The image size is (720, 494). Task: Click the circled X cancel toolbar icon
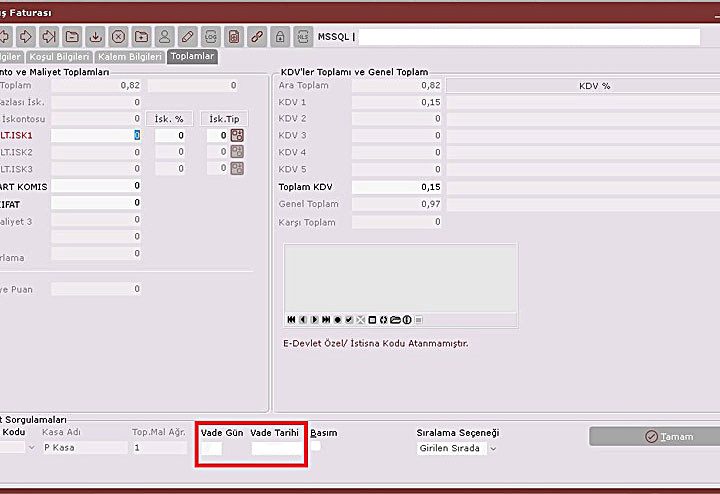119,37
